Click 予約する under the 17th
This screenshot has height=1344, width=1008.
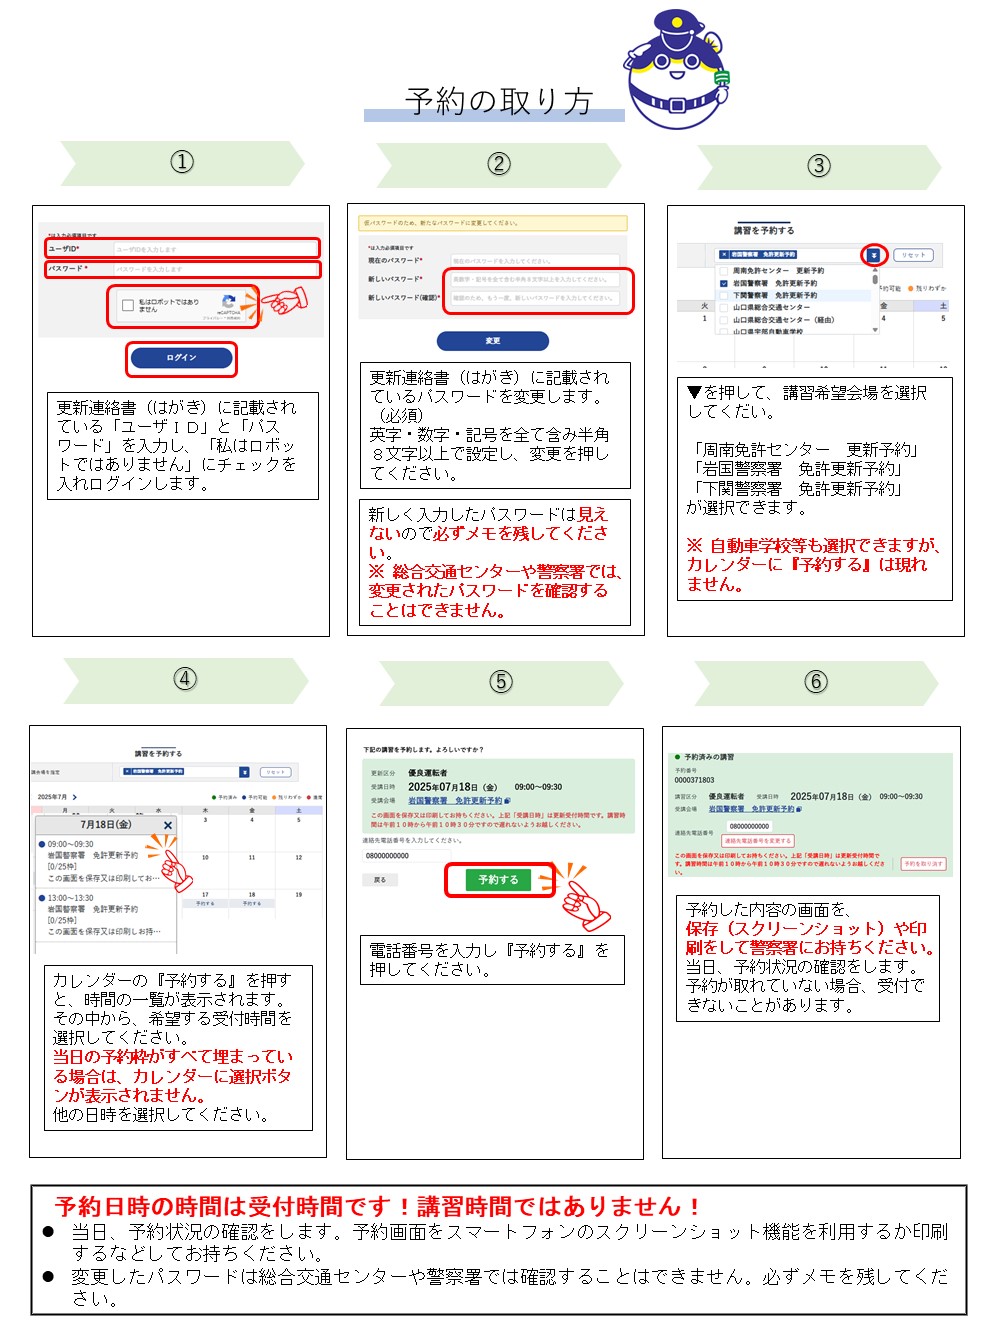205,903
